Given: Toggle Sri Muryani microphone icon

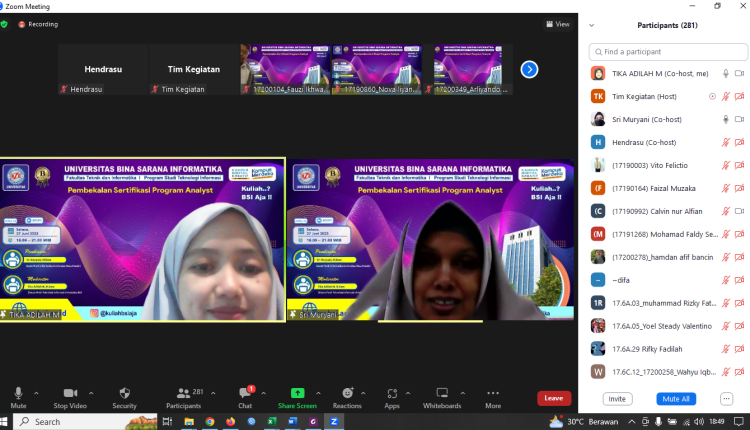Looking at the screenshot, I should click(x=726, y=120).
